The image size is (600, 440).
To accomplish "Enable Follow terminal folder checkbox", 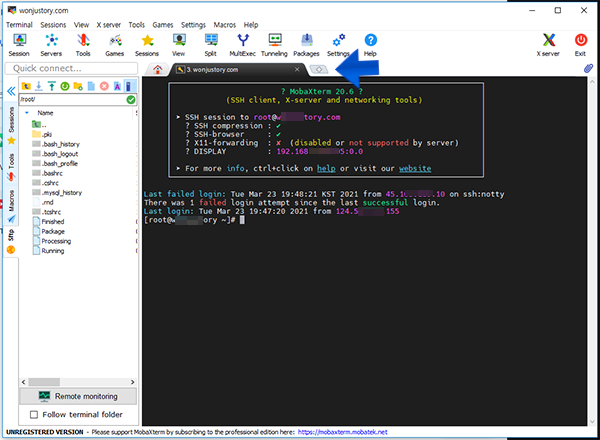I will (34, 414).
